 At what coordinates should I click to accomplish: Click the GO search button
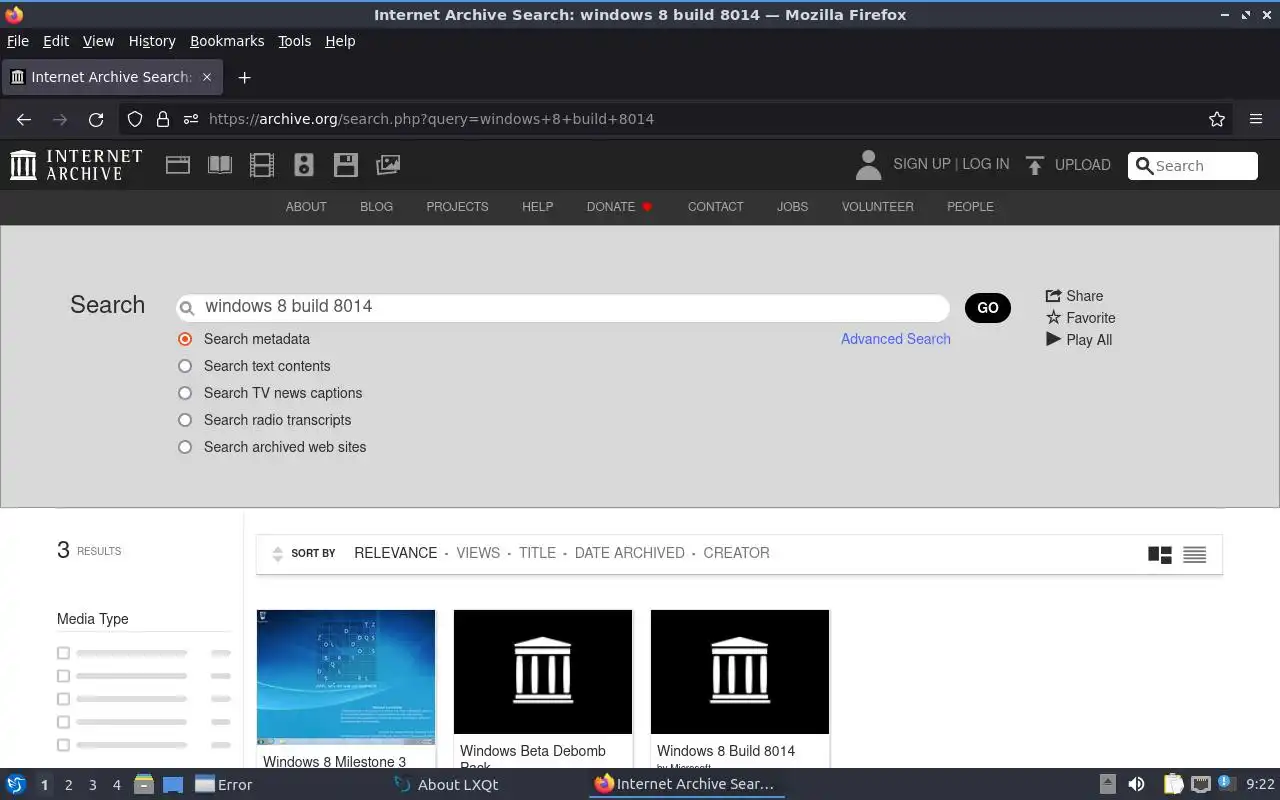pyautogui.click(x=988, y=308)
